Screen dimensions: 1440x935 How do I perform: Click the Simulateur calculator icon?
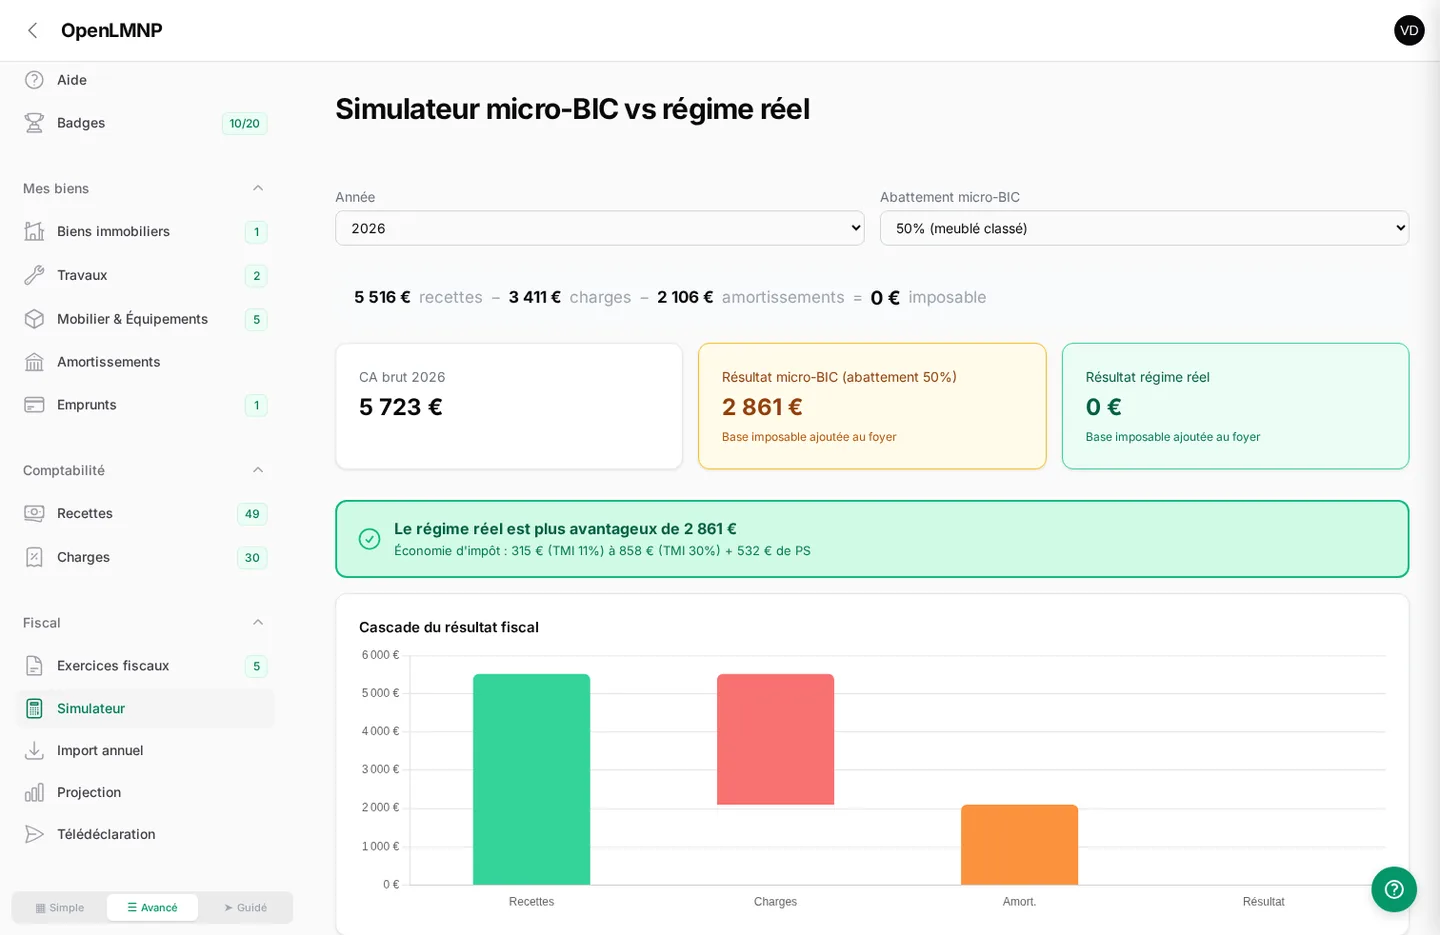click(34, 708)
